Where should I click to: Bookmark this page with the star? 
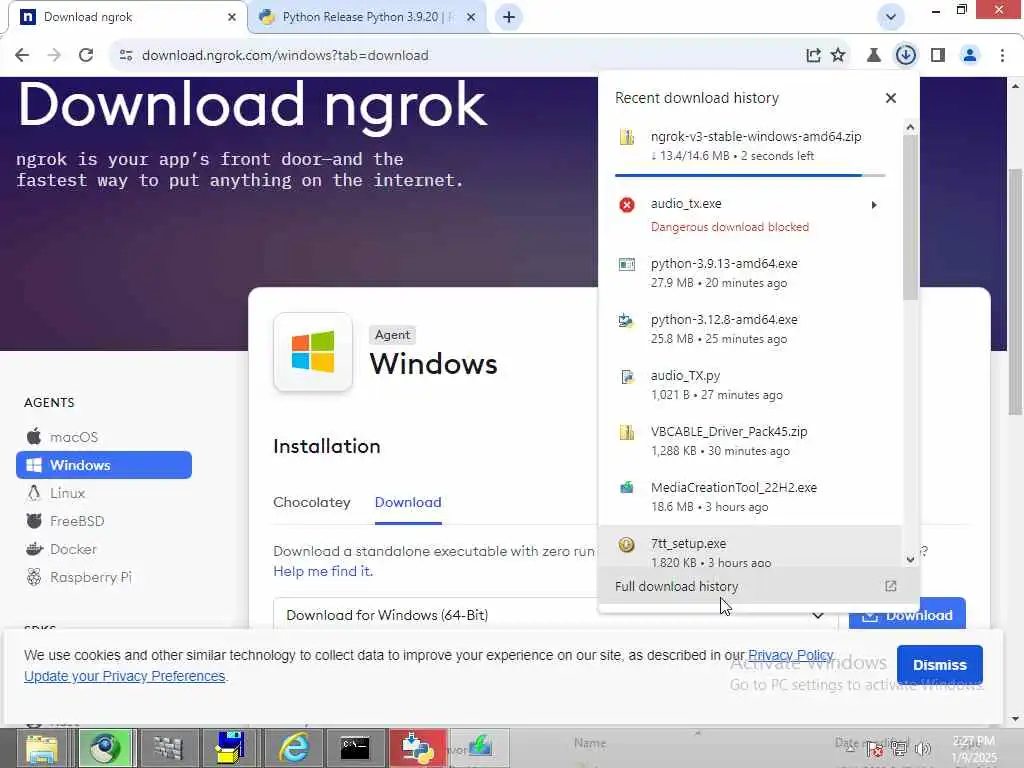(x=838, y=56)
